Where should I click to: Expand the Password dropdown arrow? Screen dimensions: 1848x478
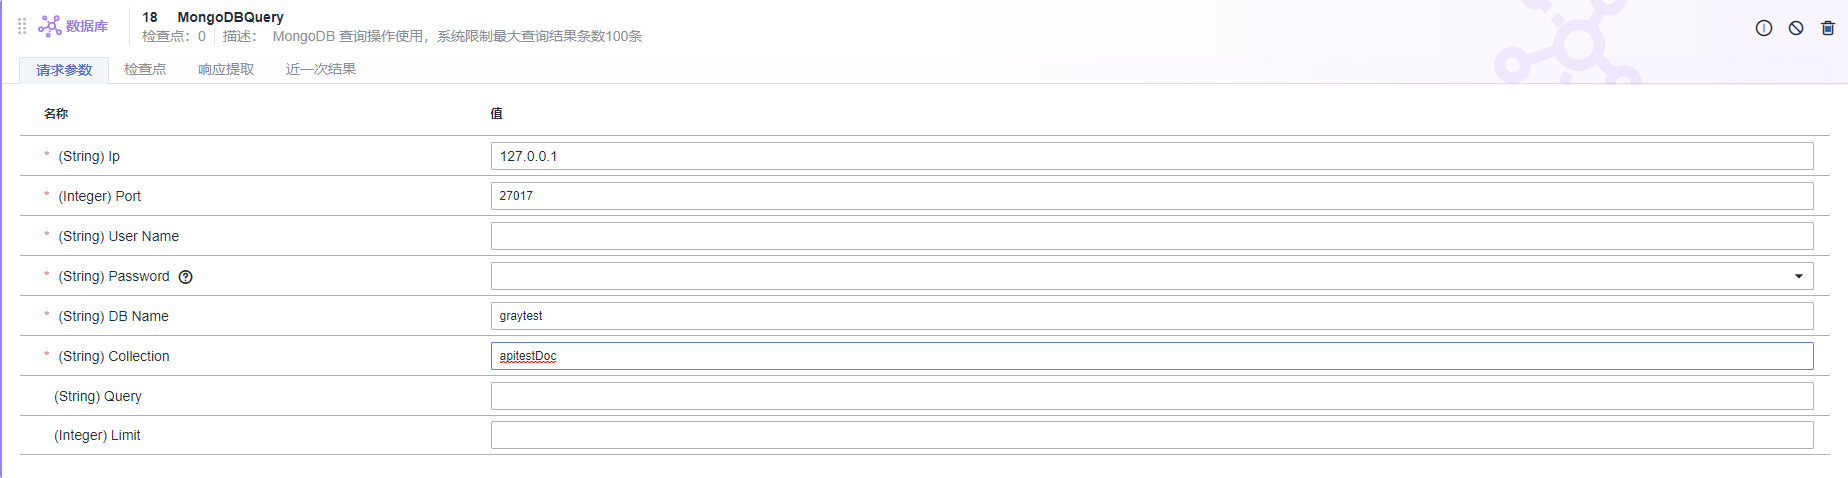click(x=1798, y=276)
